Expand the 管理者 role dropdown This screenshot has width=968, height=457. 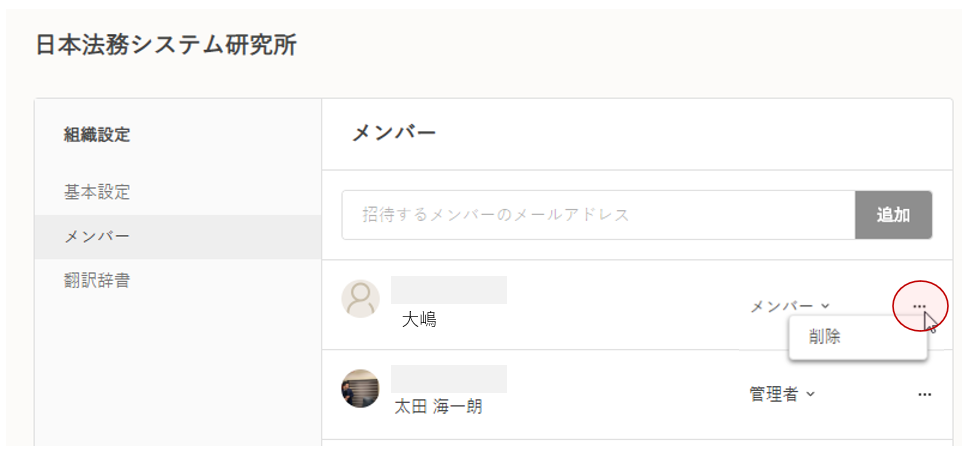click(x=782, y=394)
